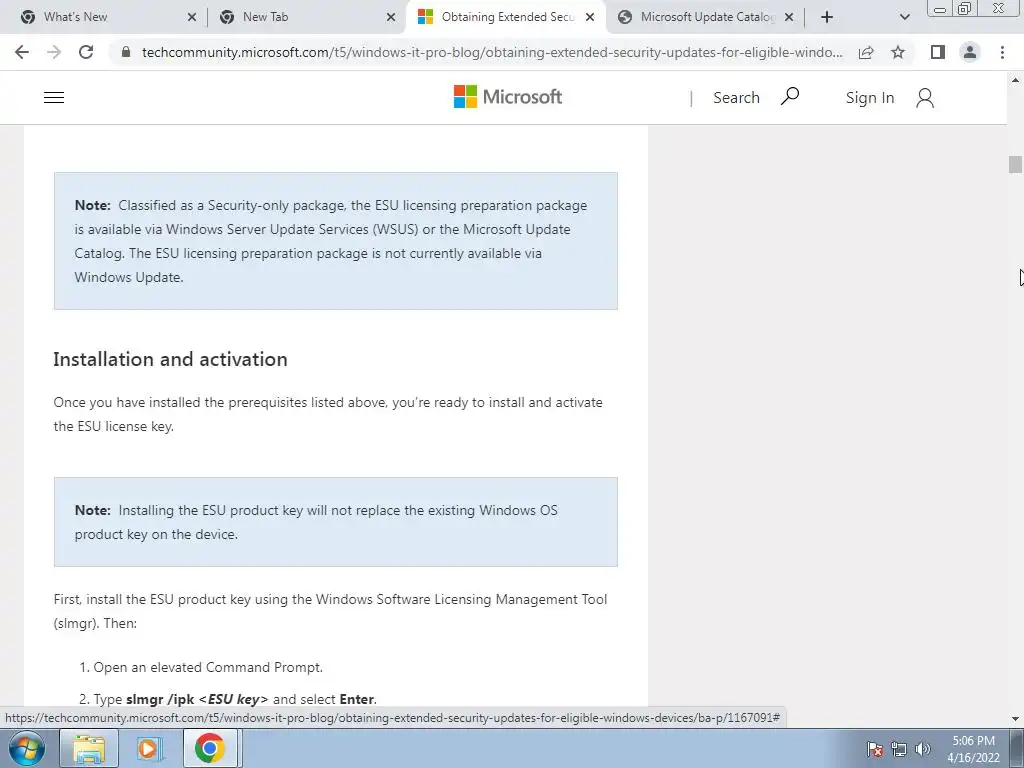Expand the tab search chevron
The width and height of the screenshot is (1024, 768).
click(904, 17)
